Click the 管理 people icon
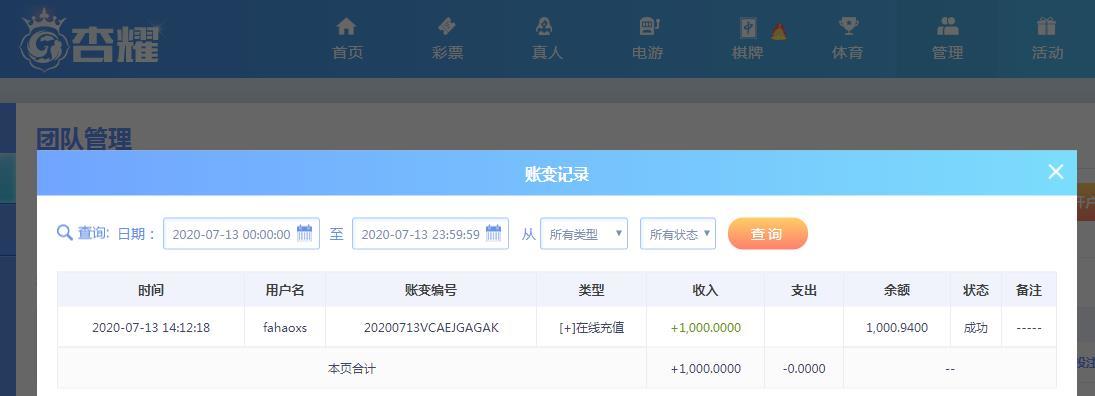Image resolution: width=1095 pixels, height=396 pixels. [x=948, y=27]
